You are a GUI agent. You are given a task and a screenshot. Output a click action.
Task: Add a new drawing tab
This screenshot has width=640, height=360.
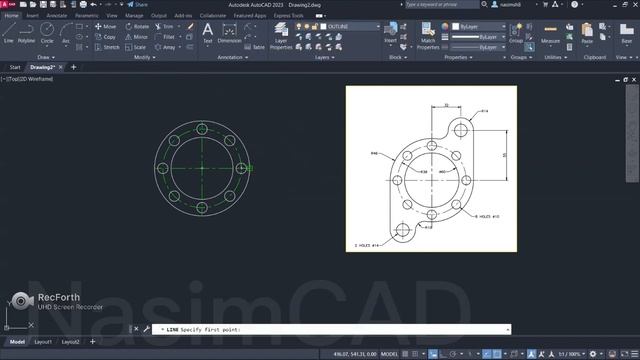click(73, 67)
